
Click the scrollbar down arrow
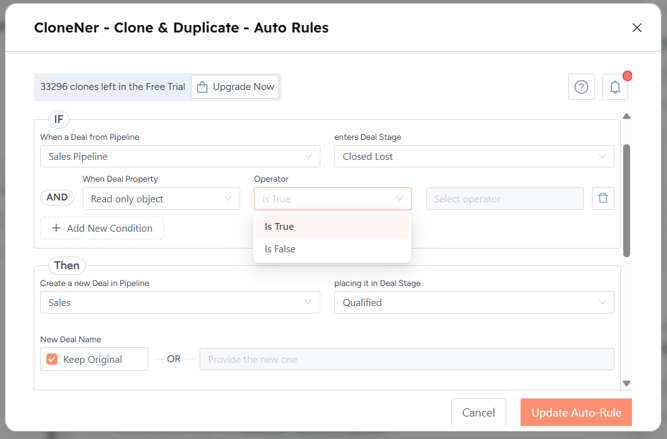click(626, 383)
